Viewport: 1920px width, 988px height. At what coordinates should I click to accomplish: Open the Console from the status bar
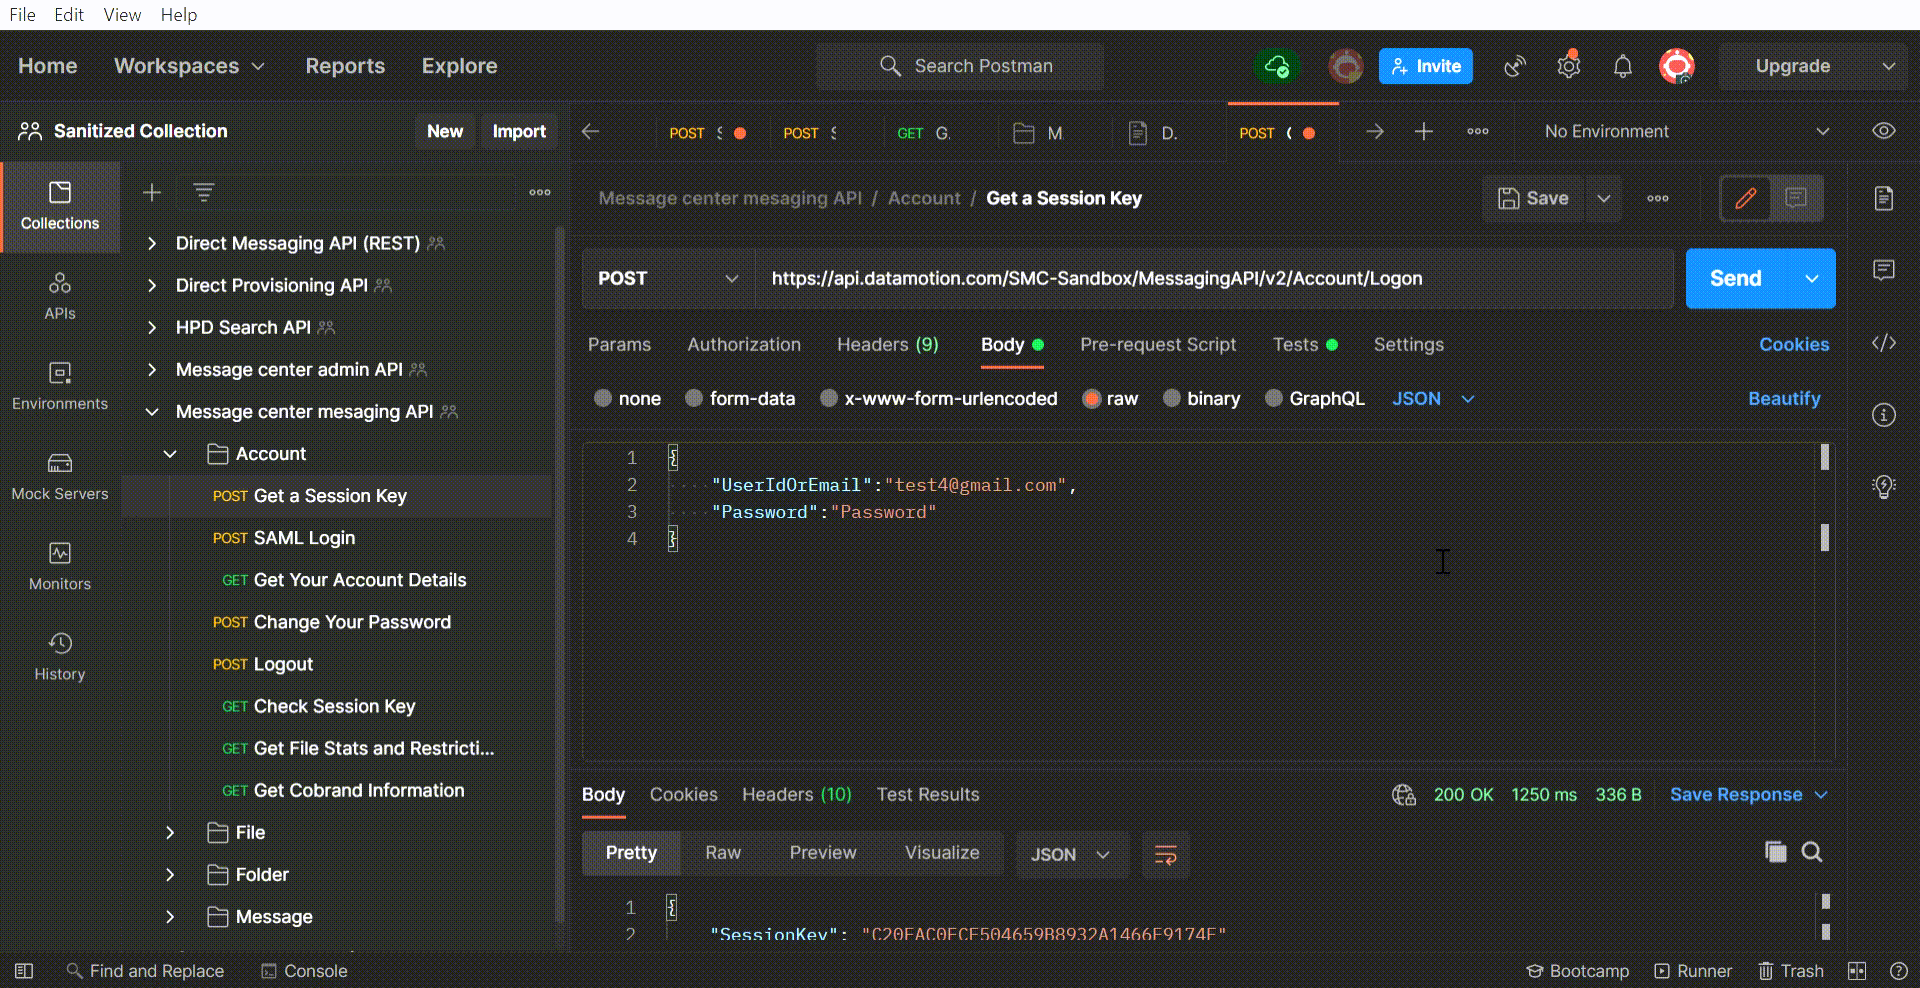click(304, 970)
